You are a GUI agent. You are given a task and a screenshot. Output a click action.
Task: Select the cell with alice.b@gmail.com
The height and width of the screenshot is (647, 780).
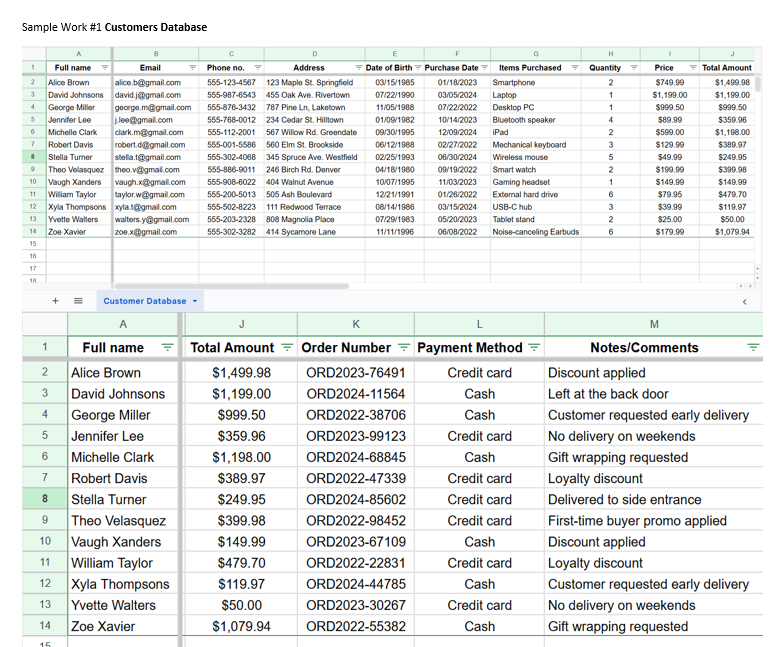pos(148,83)
